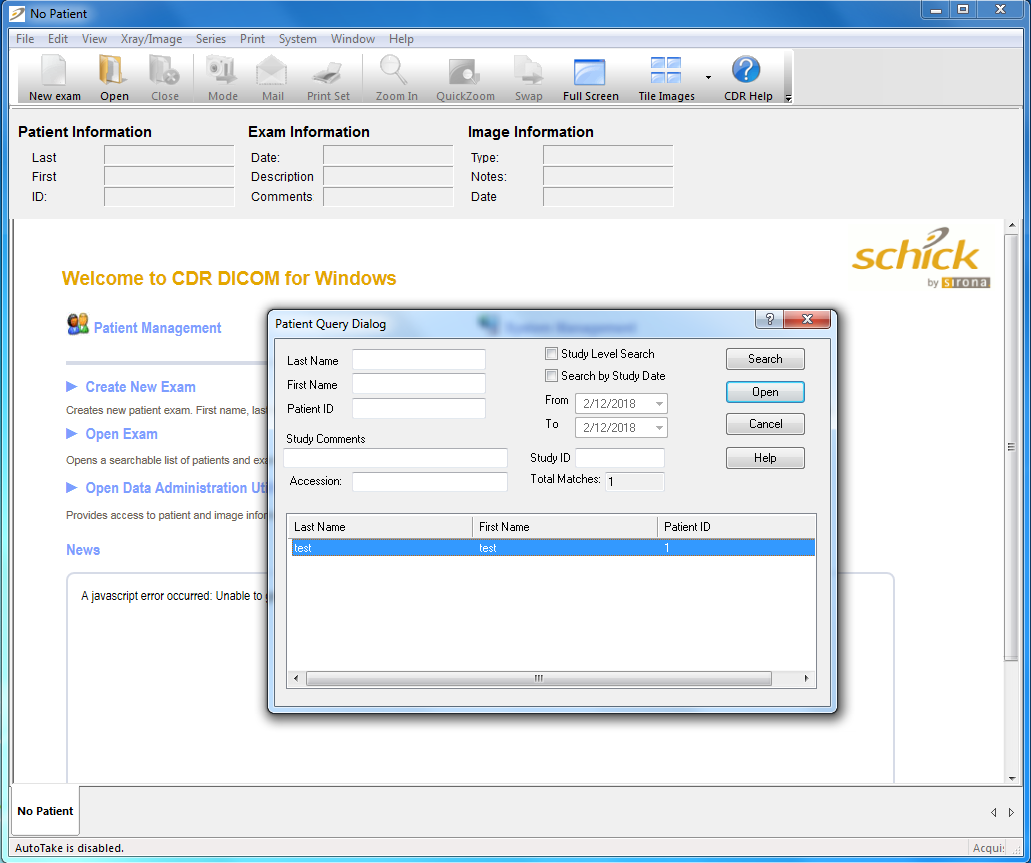Click the Patient Management people icon
1031x863 pixels.
[78, 324]
